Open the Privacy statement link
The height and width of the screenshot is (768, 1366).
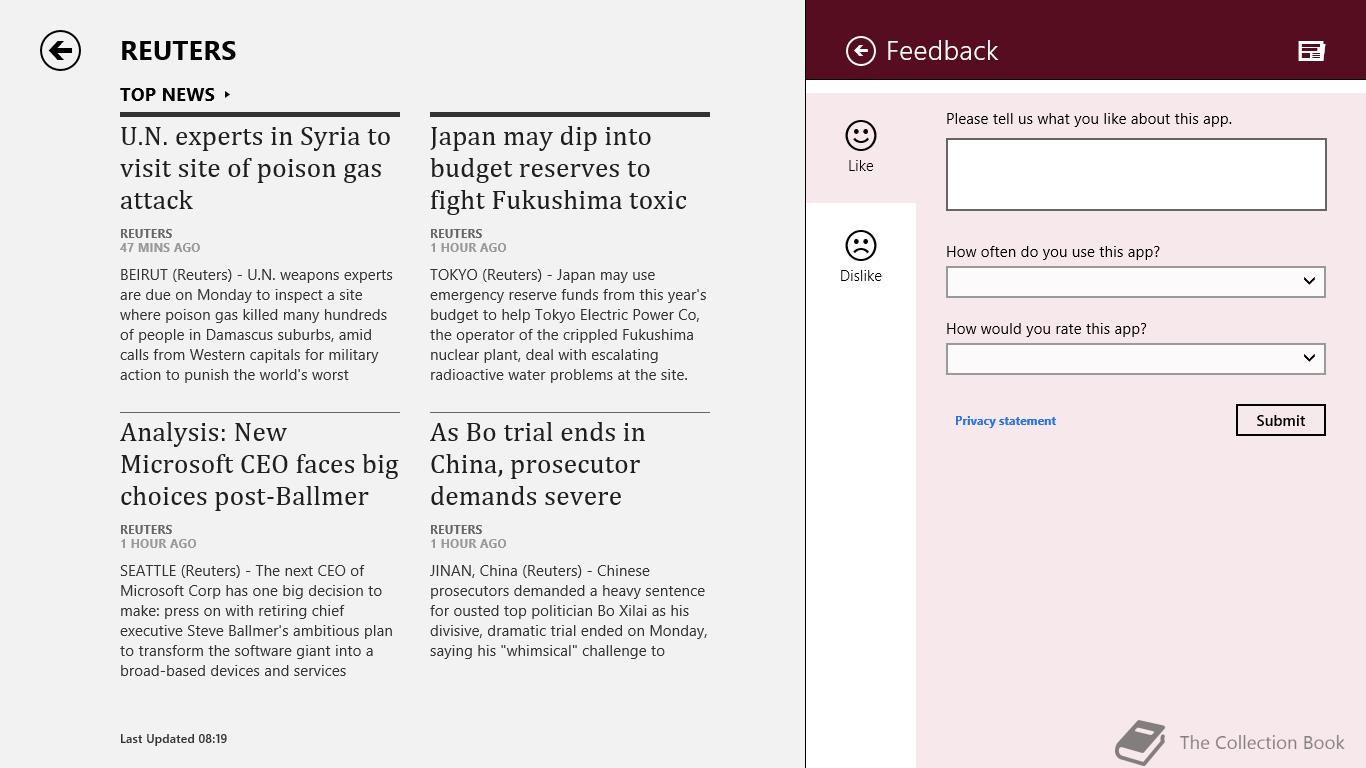[1005, 421]
